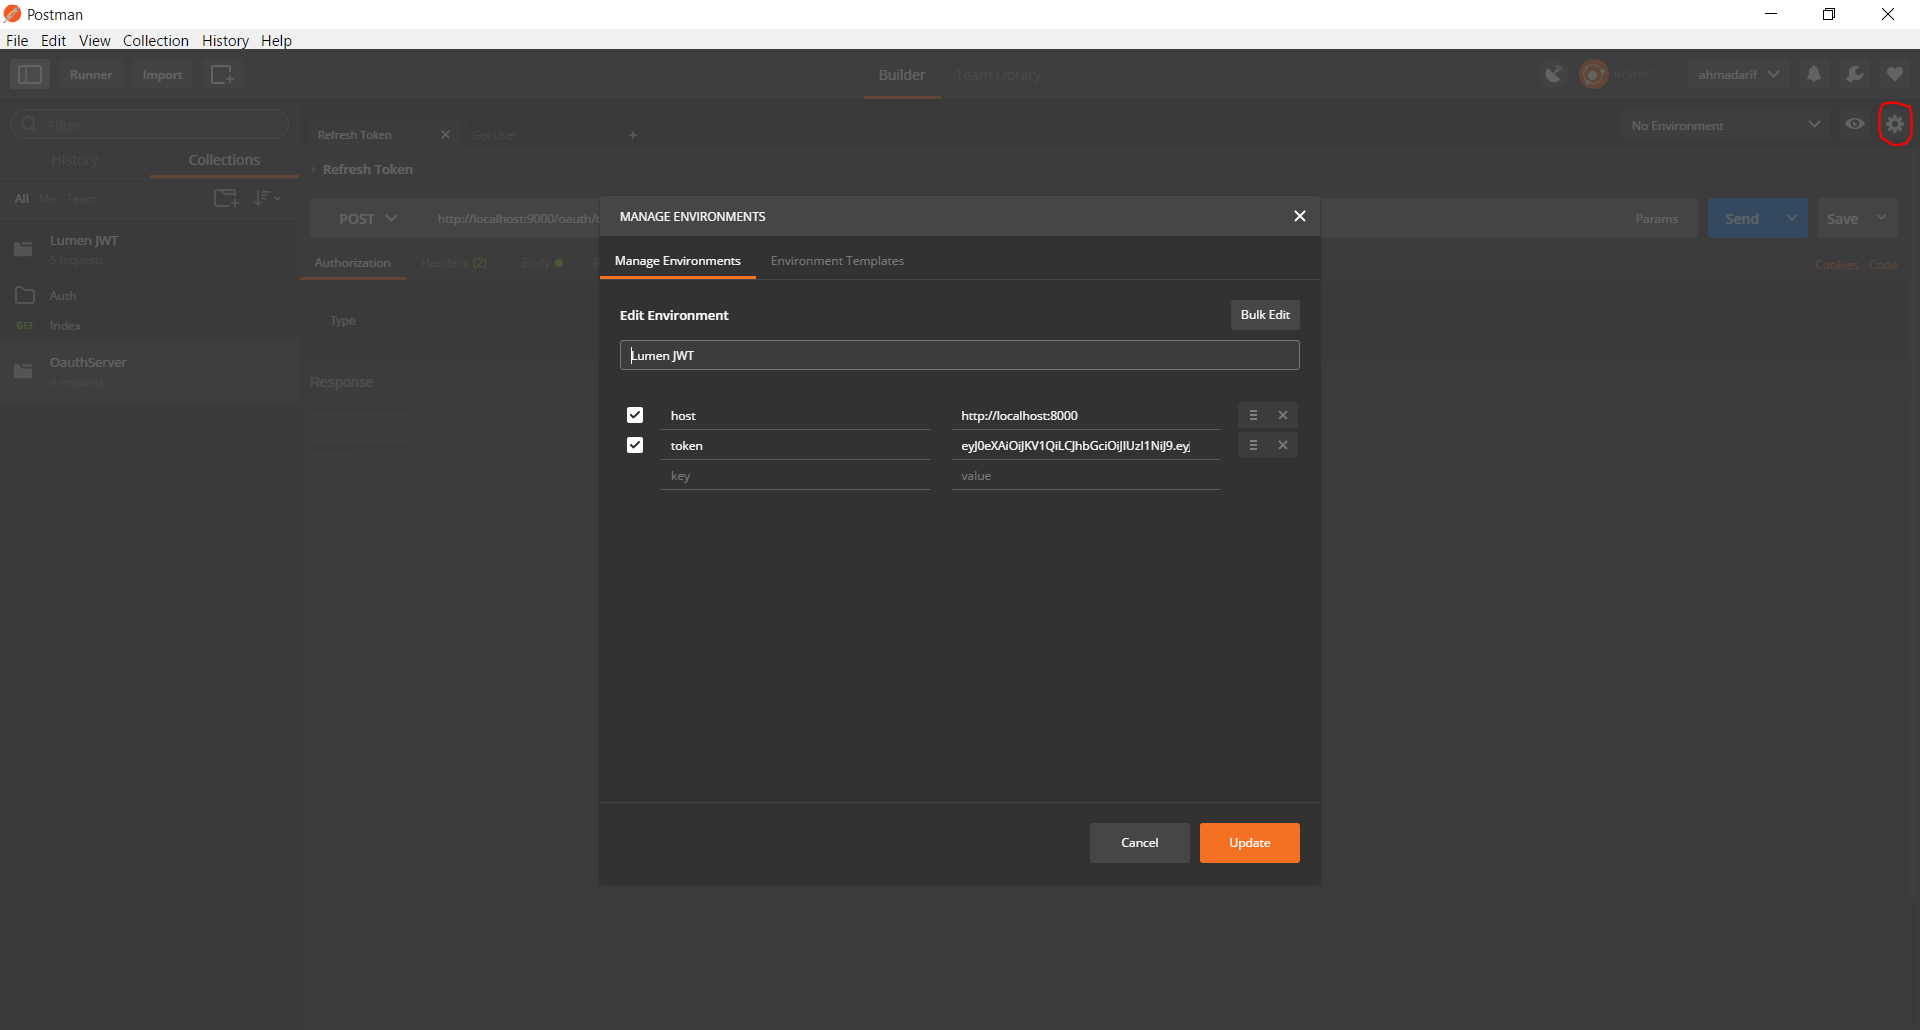Uncheck the token variable checkbox
This screenshot has height=1030, width=1920.
pos(635,445)
